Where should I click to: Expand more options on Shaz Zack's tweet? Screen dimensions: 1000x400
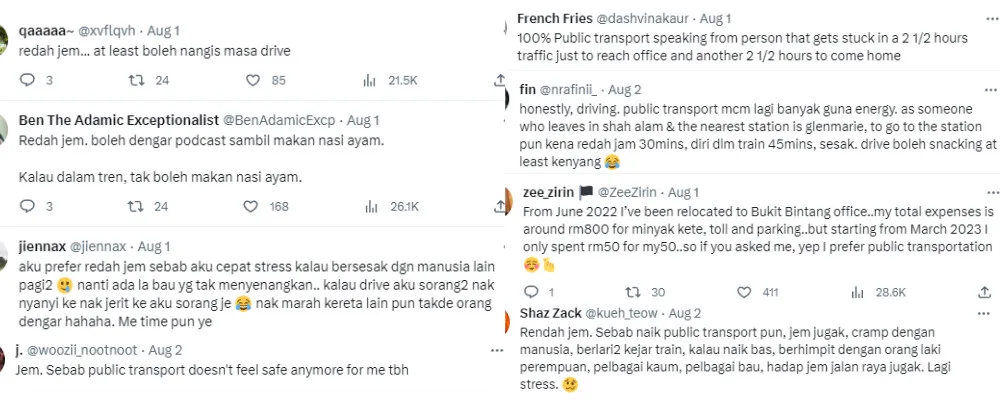(x=986, y=313)
